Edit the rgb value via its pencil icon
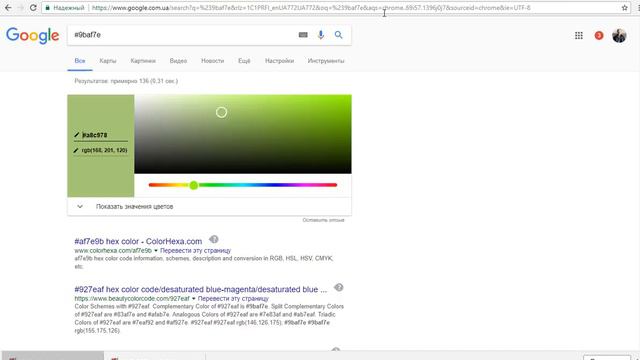Image resolution: width=640 pixels, height=360 pixels. click(76, 150)
